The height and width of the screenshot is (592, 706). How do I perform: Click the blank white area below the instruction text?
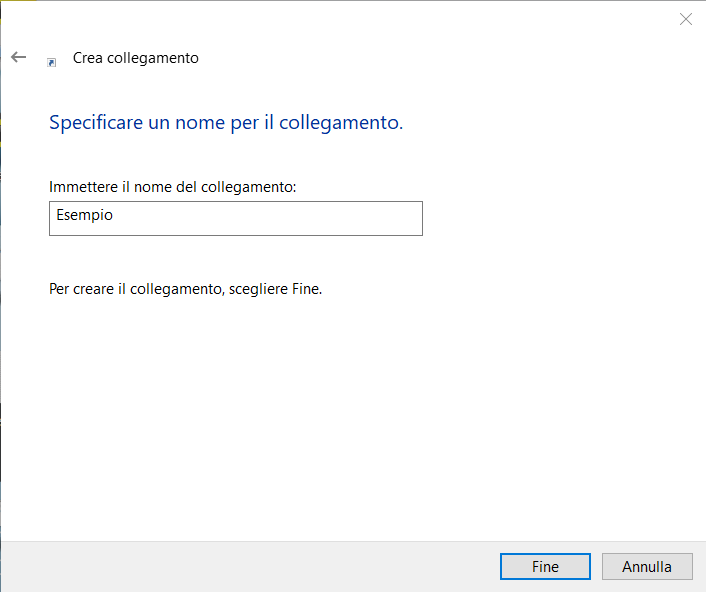pos(350,420)
